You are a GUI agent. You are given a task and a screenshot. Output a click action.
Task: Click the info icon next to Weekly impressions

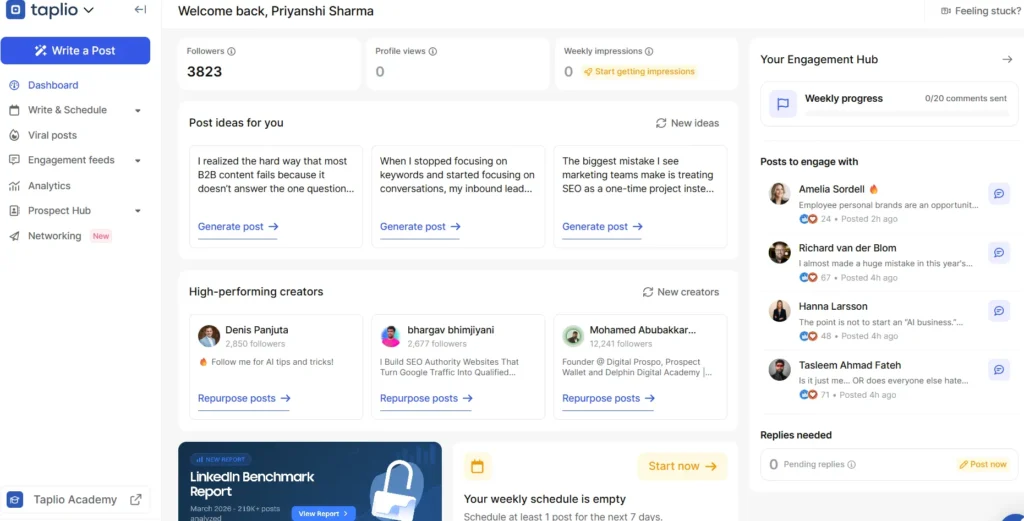pyautogui.click(x=648, y=51)
